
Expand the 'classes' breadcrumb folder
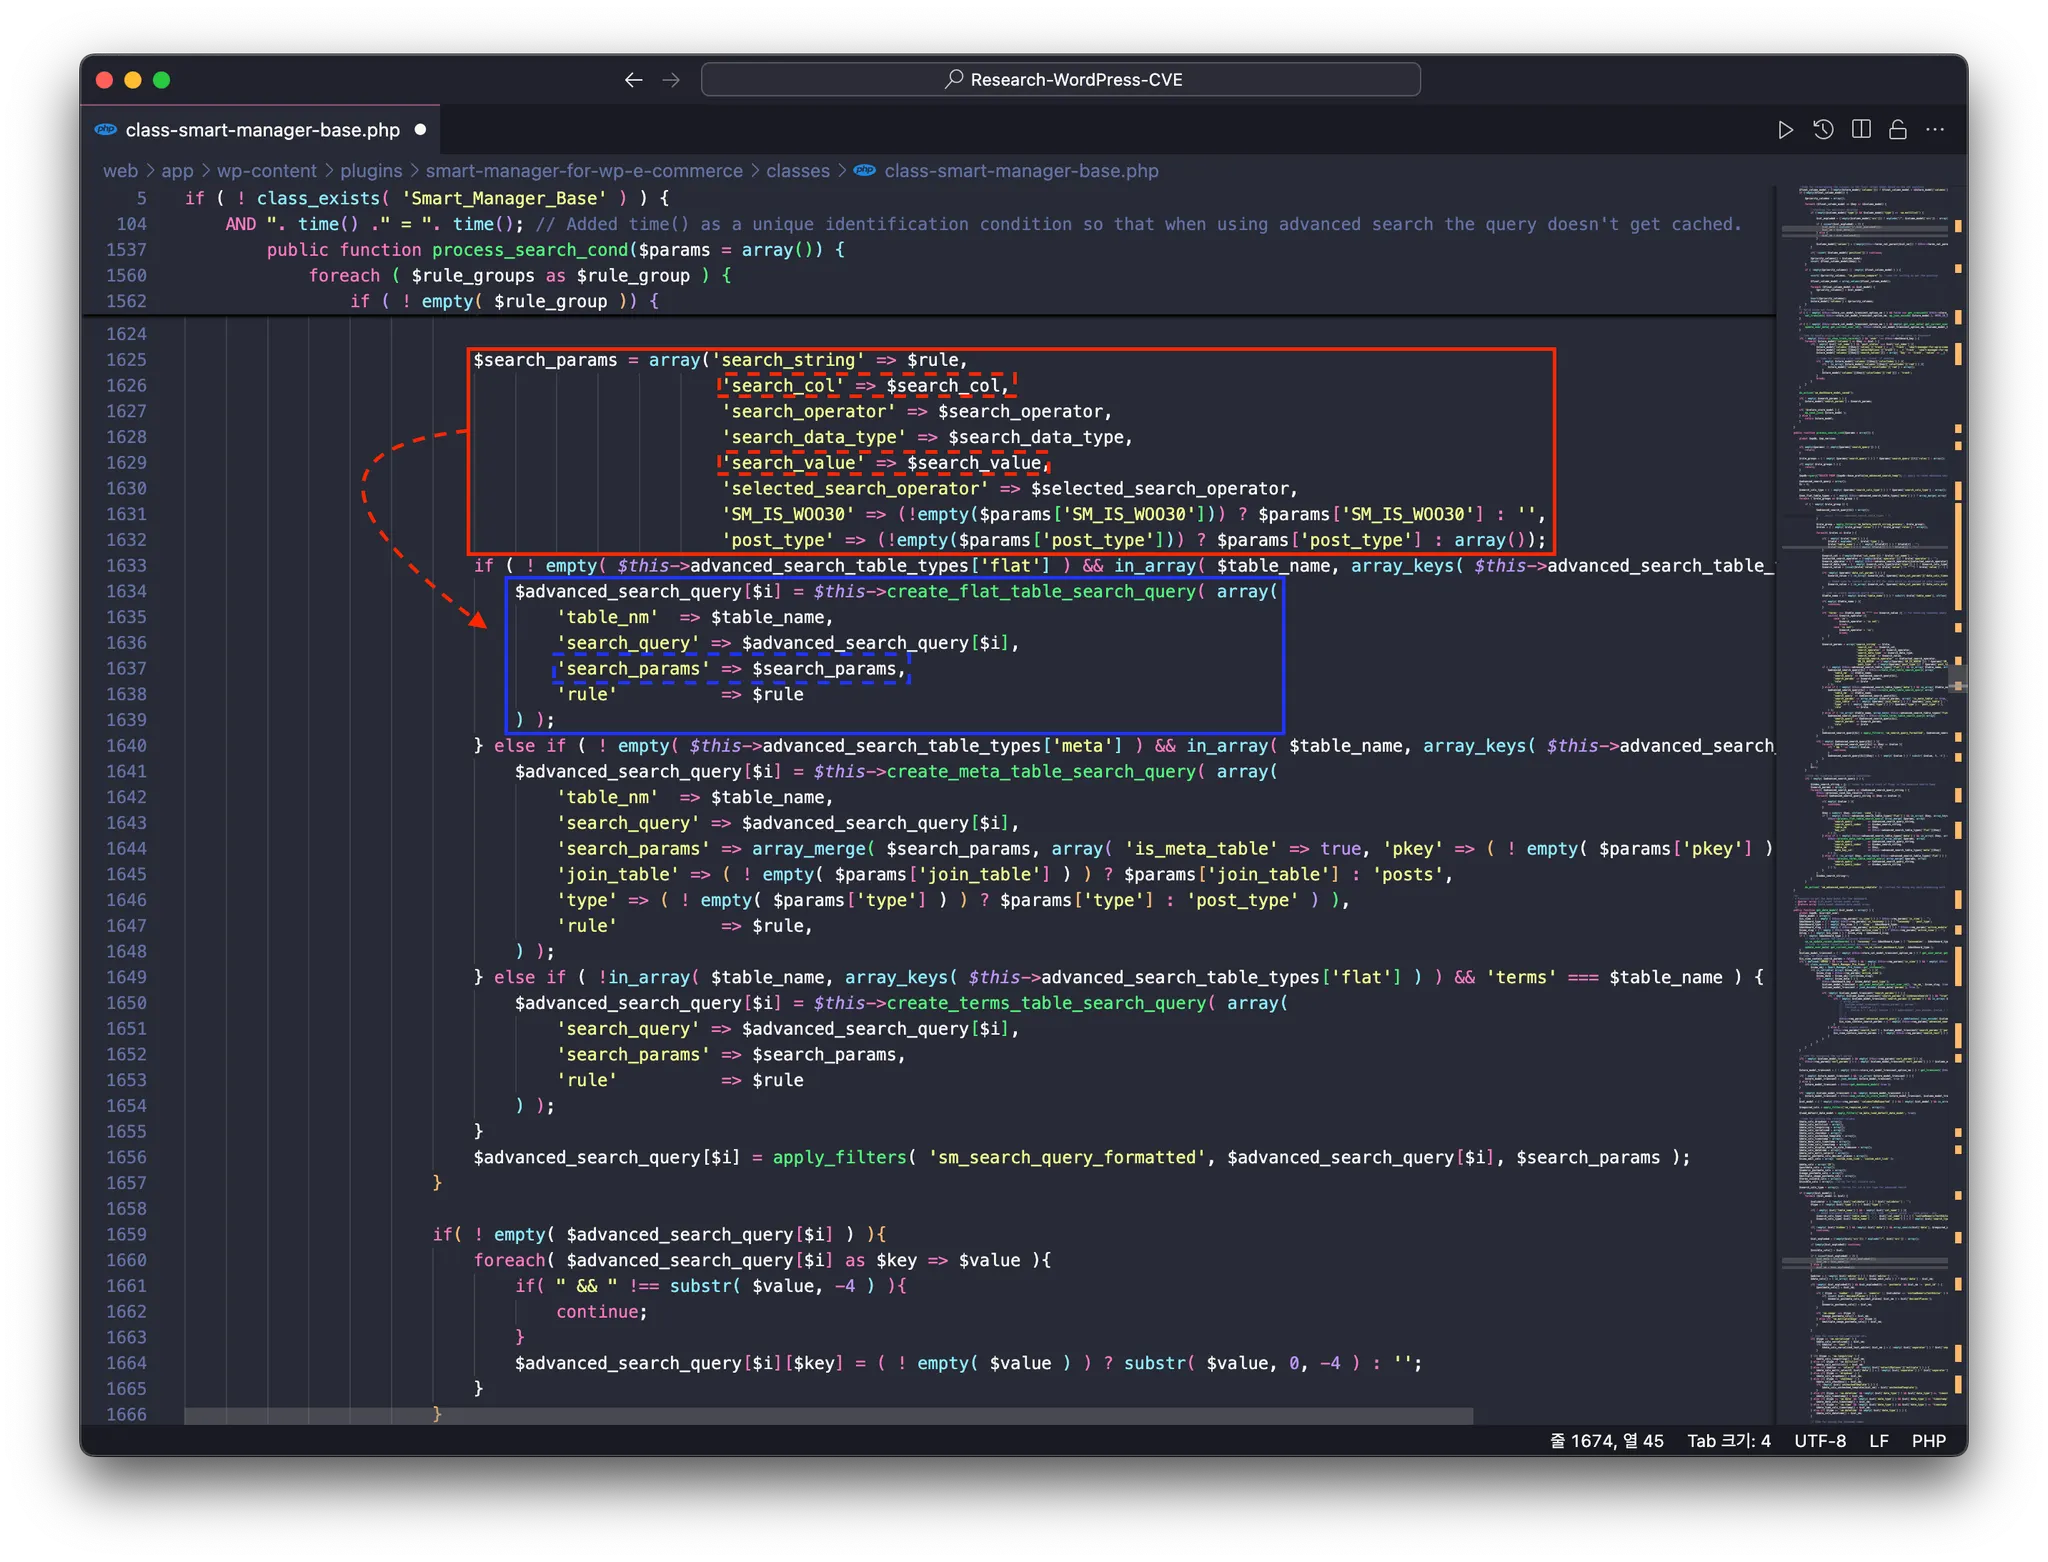[x=797, y=171]
